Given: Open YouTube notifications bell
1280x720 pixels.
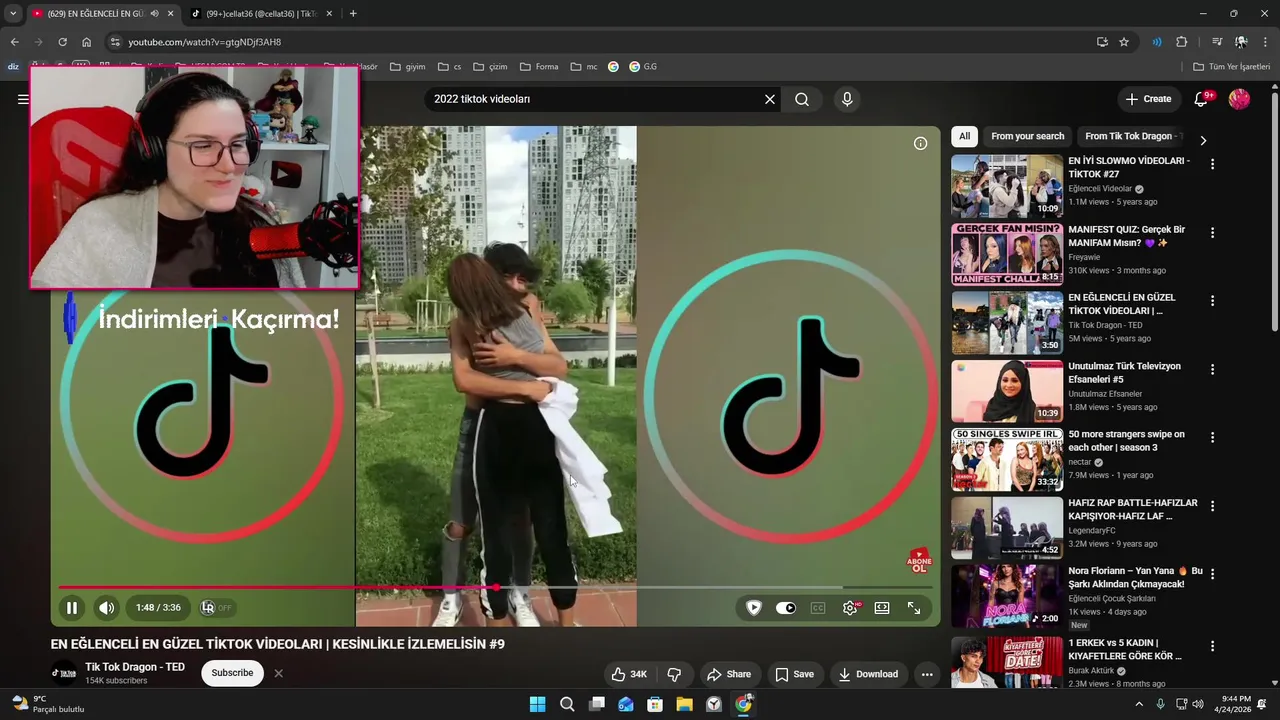Looking at the screenshot, I should (x=1201, y=99).
